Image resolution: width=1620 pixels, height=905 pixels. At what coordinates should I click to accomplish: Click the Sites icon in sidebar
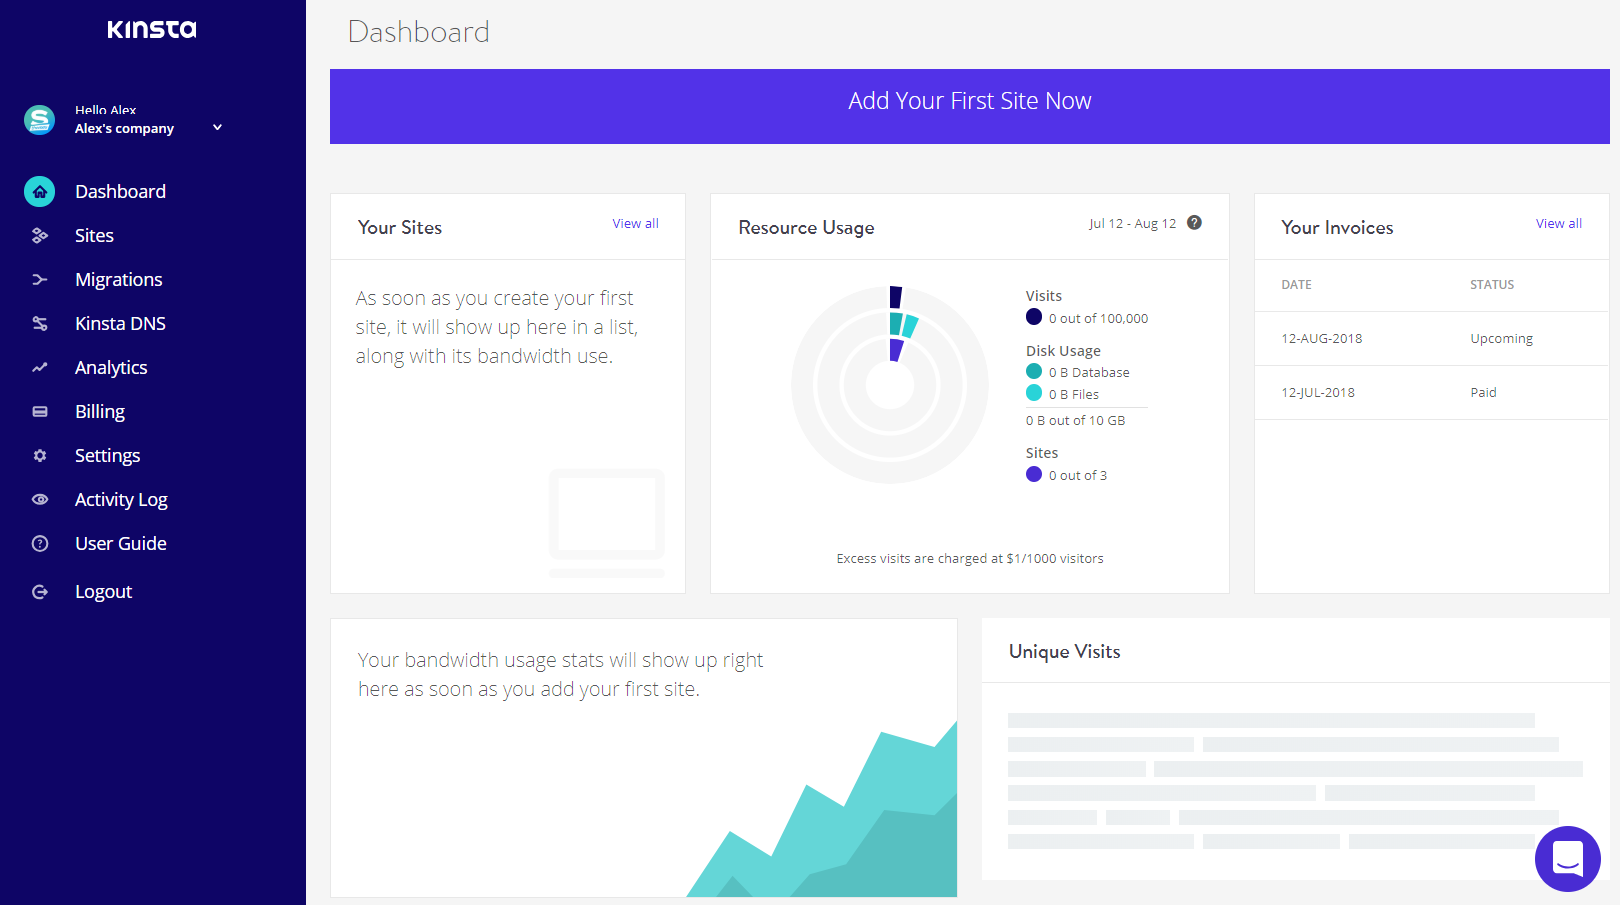point(40,236)
